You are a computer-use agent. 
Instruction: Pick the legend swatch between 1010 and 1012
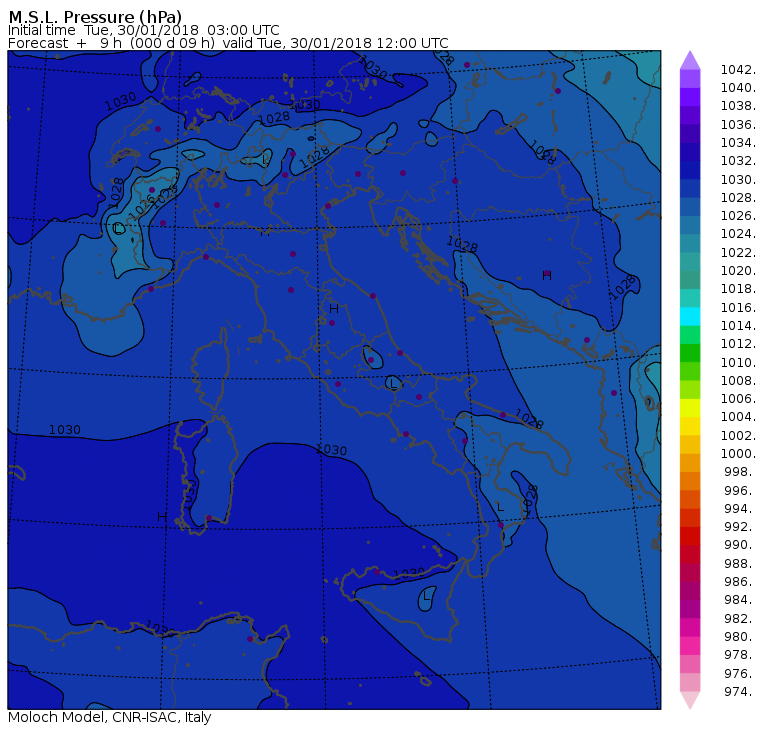coord(690,353)
